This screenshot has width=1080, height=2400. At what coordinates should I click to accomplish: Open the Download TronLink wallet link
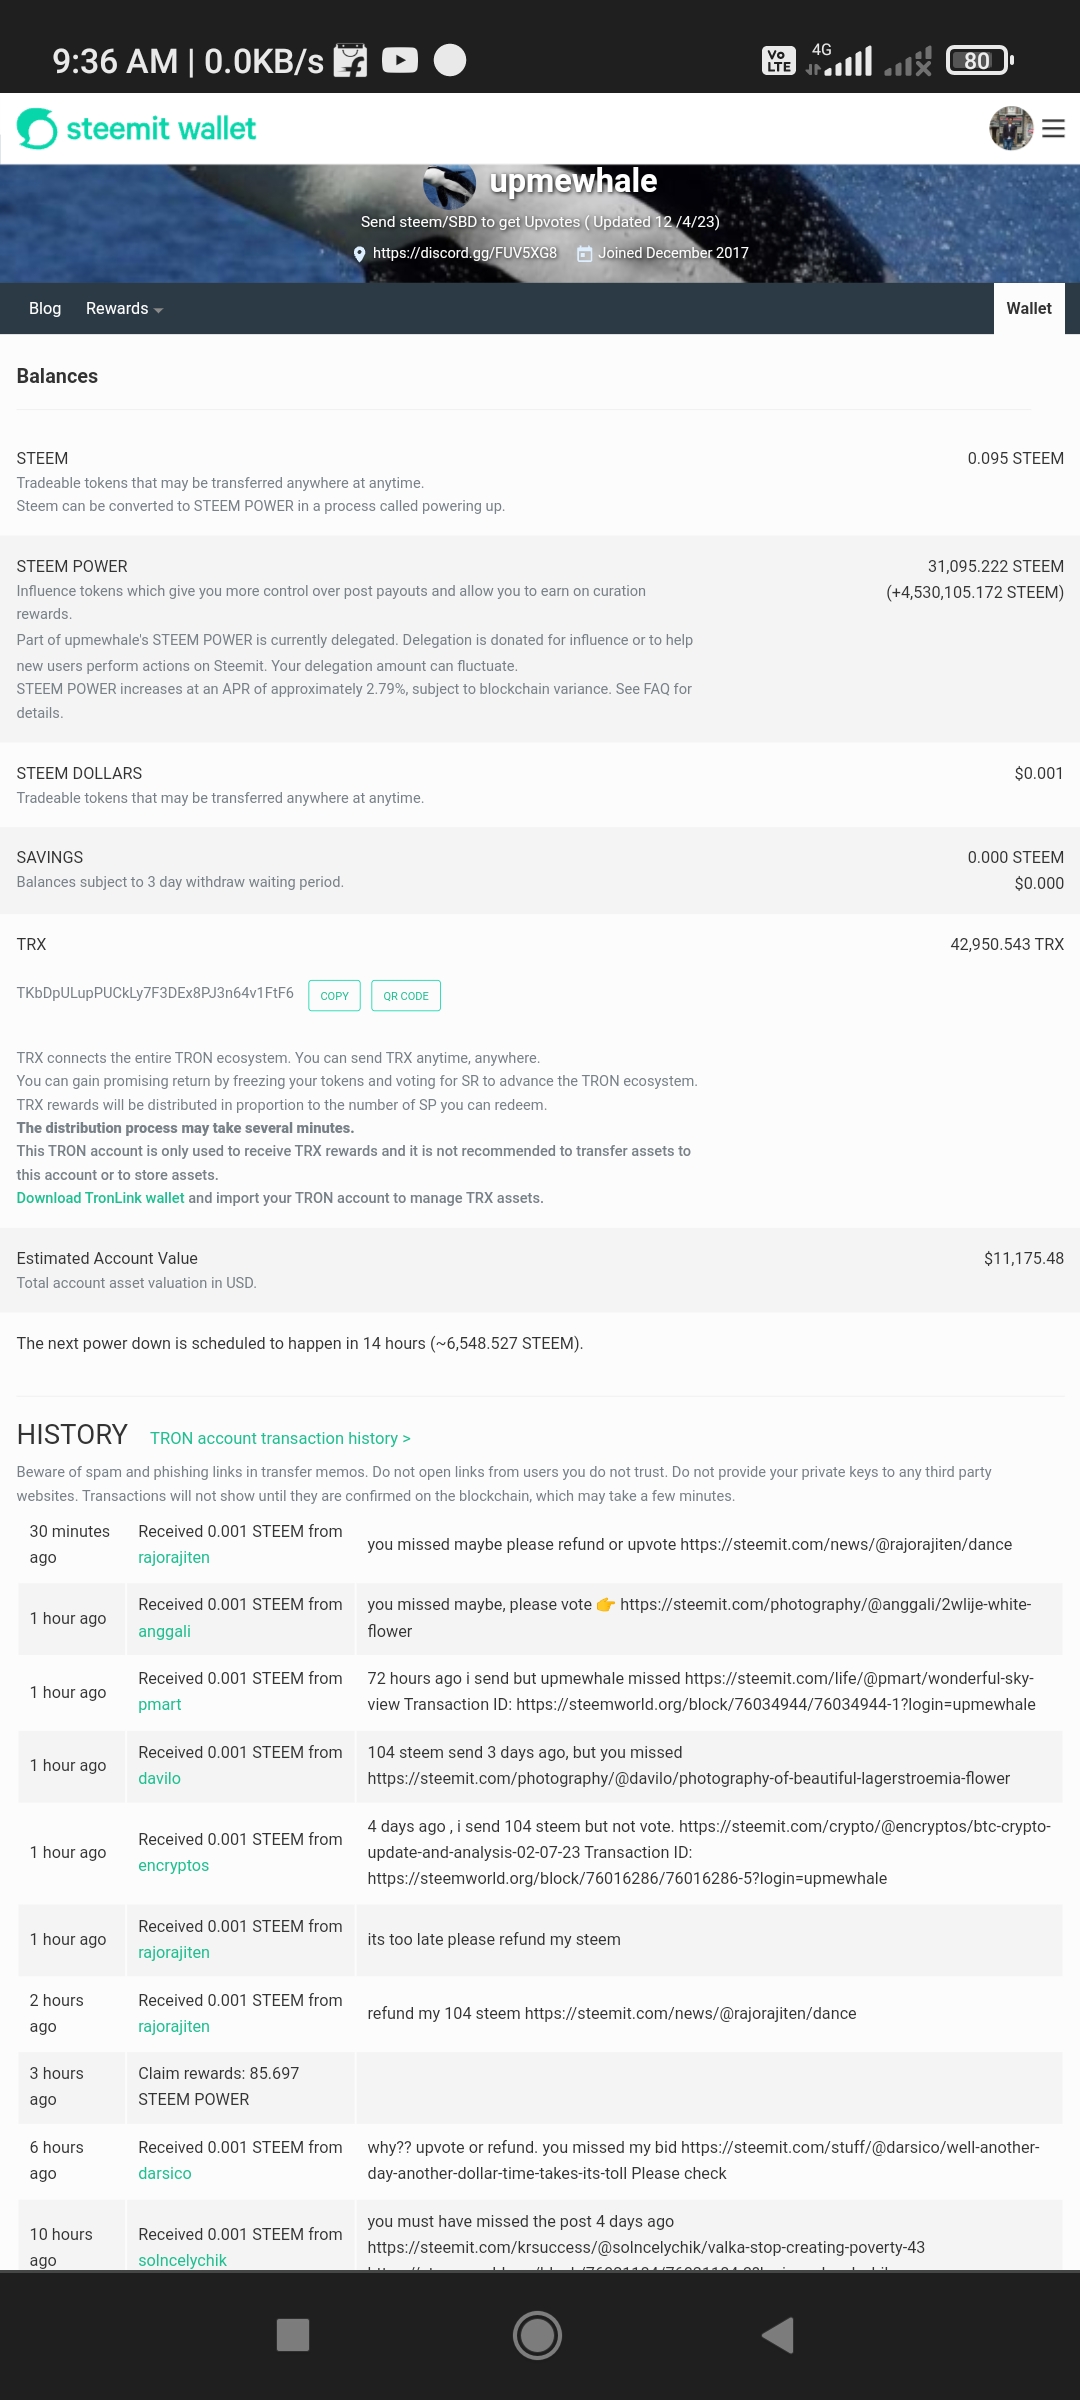tap(100, 1198)
